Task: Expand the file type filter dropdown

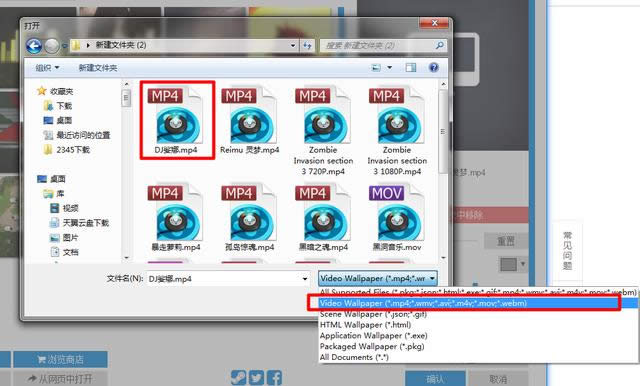Action: [378, 278]
